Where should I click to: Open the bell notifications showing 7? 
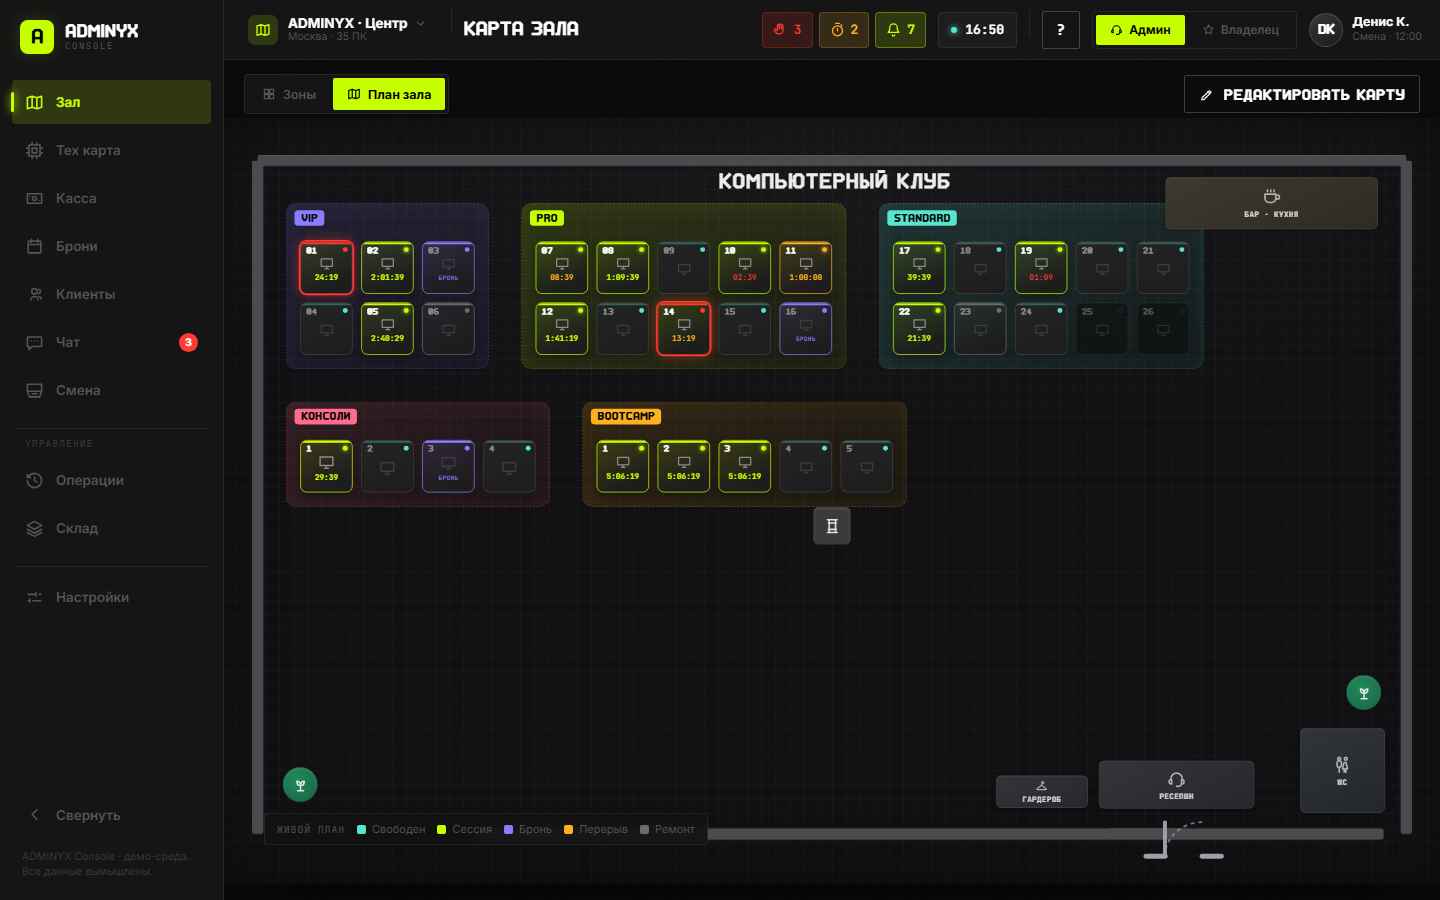click(900, 30)
